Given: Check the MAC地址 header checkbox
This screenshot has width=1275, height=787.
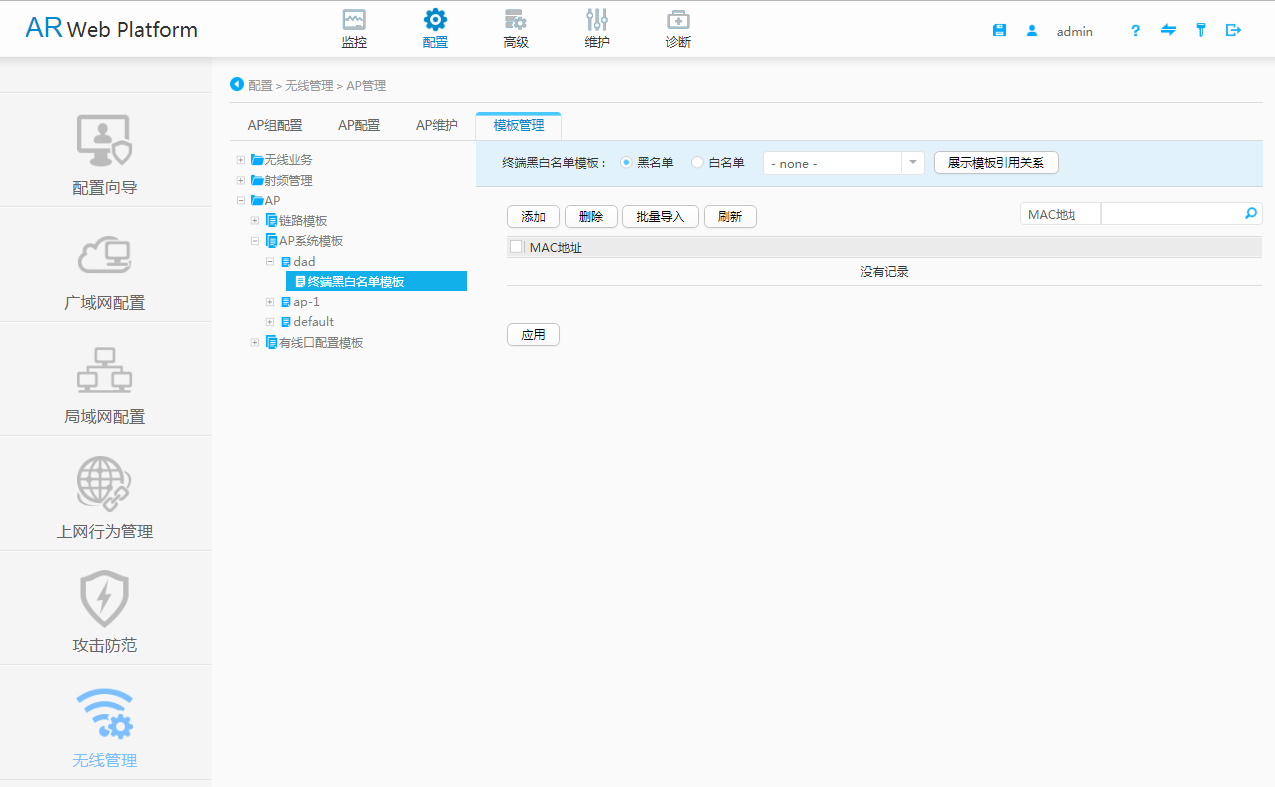Looking at the screenshot, I should point(515,246).
